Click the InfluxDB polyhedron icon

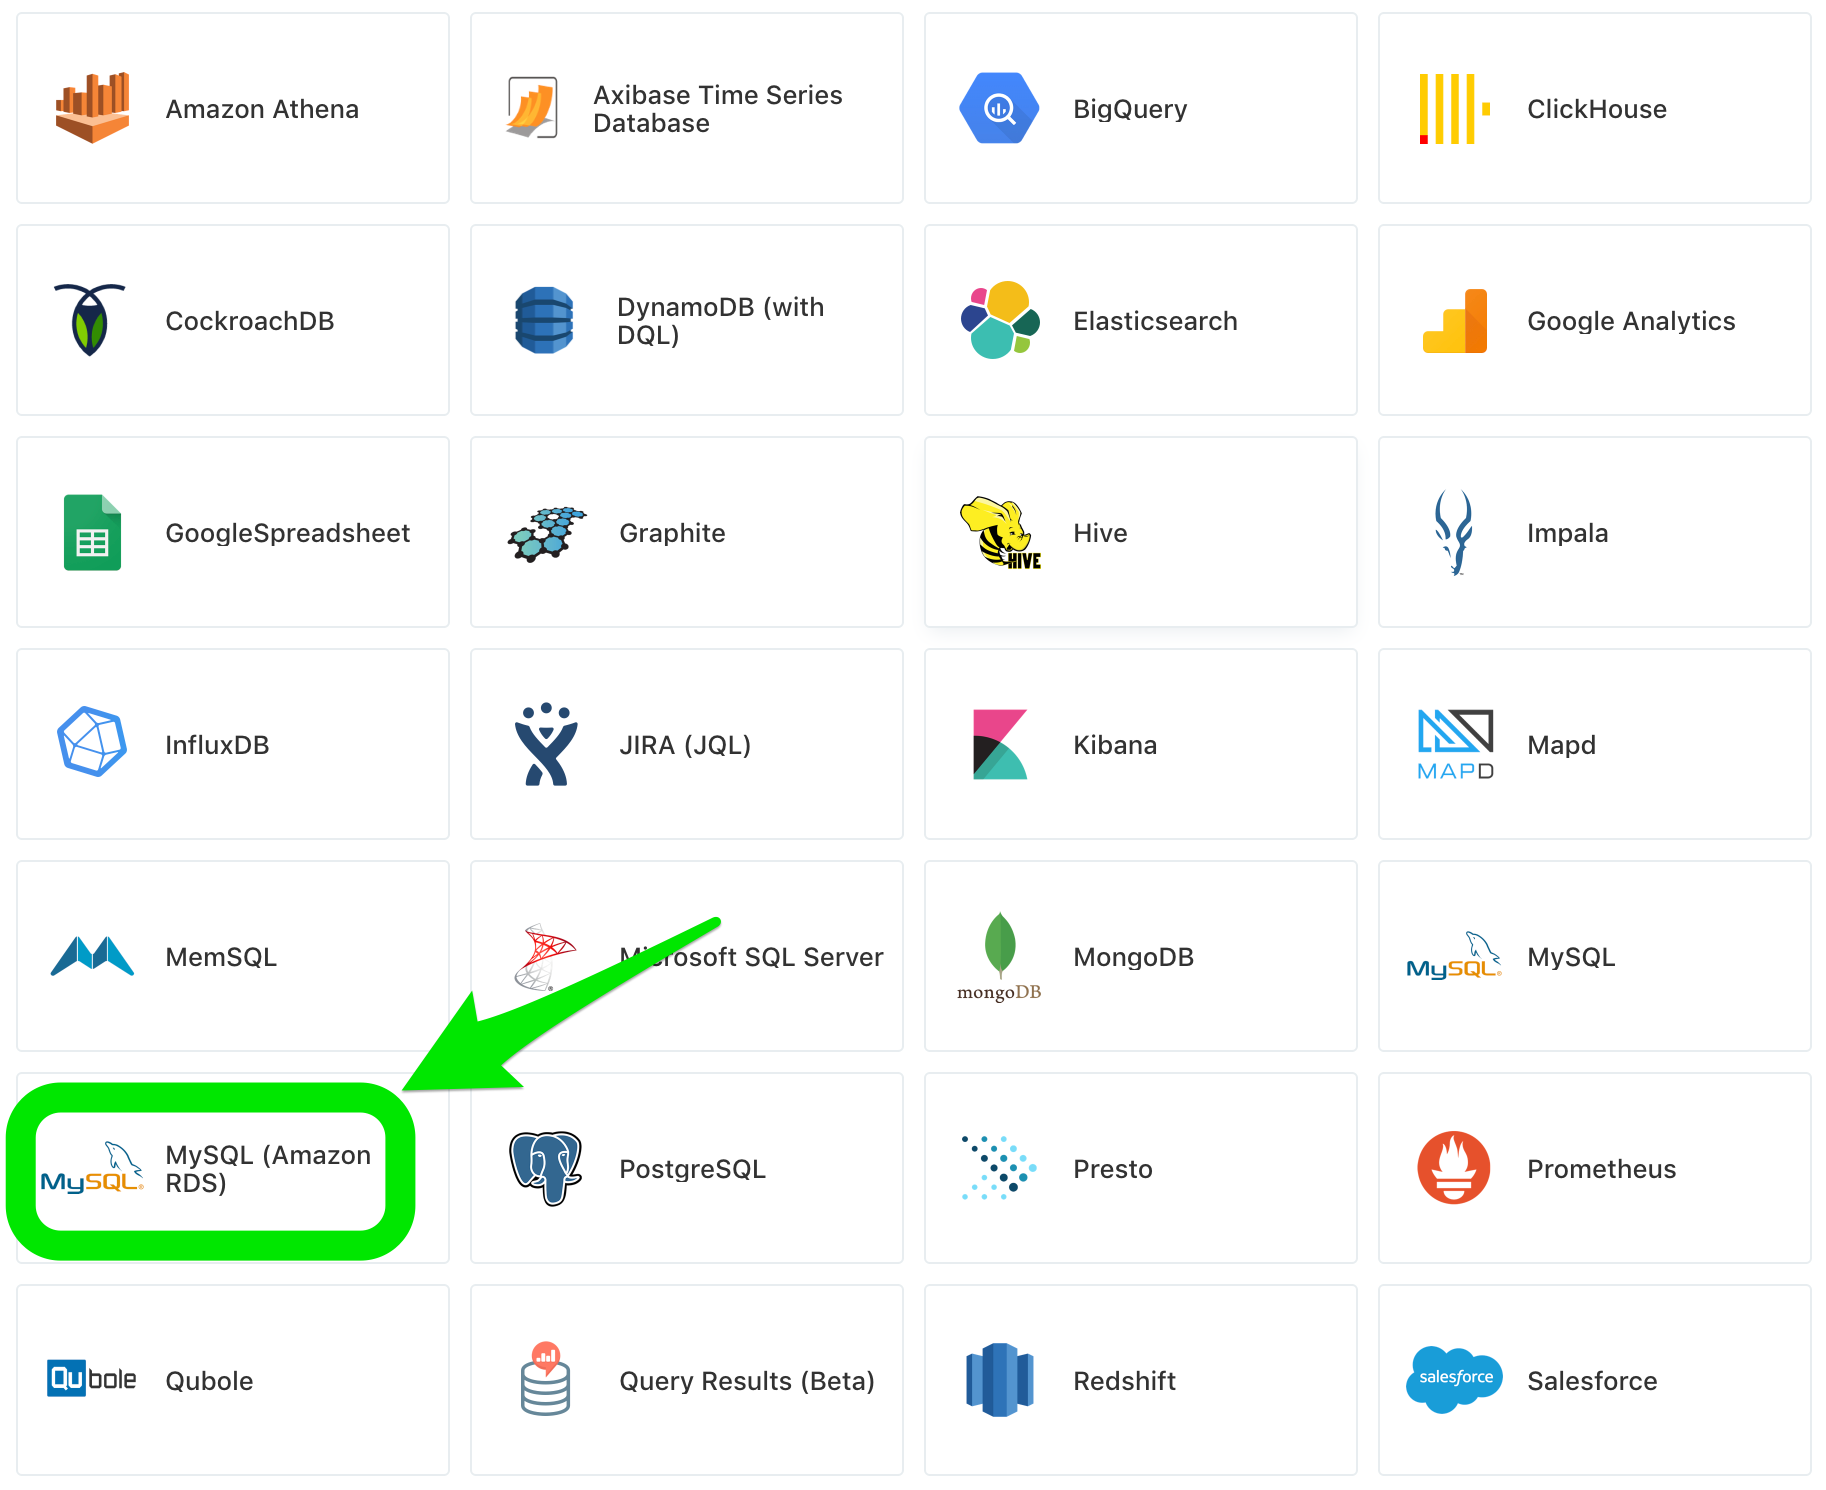[92, 742]
